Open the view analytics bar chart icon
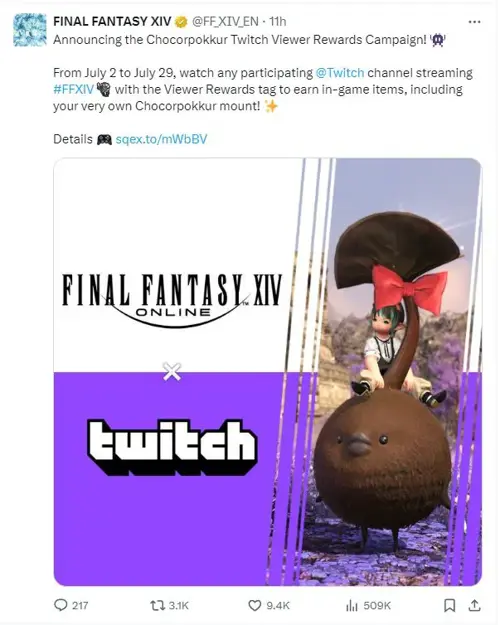The height and width of the screenshot is (625, 500). (352, 606)
